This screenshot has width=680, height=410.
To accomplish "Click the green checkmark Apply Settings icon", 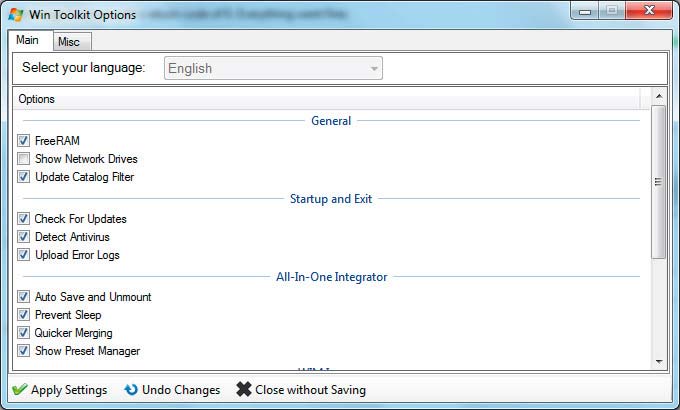I will click(19, 389).
